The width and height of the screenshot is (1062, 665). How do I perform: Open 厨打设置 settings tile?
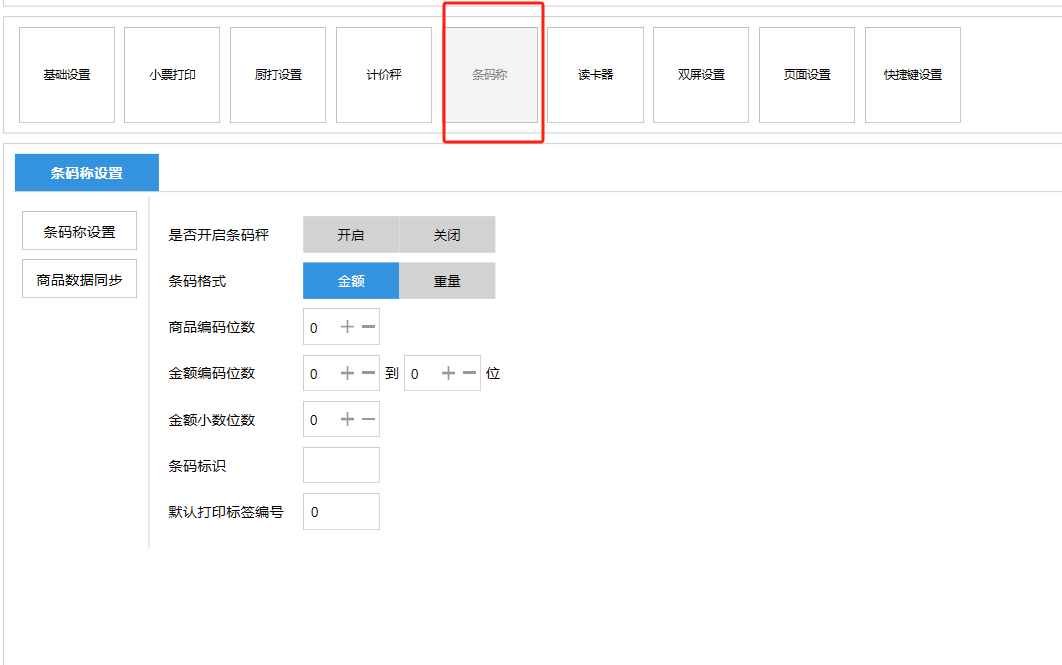[278, 75]
